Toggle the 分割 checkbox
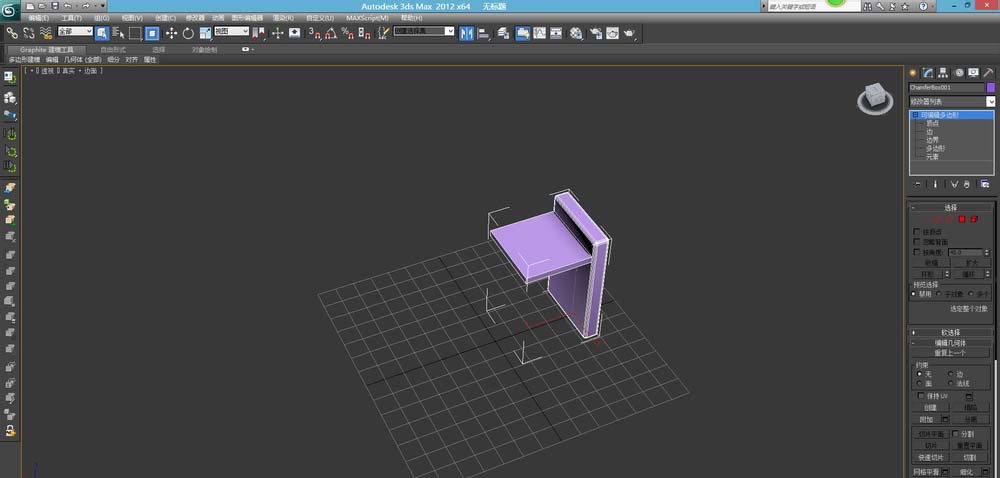The height and width of the screenshot is (478, 1000). pos(955,433)
